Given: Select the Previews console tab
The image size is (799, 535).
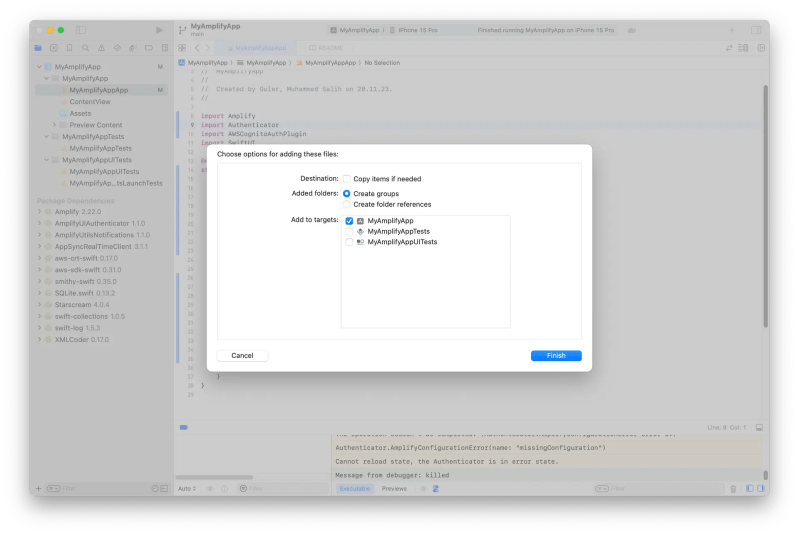Looking at the screenshot, I should pos(394,489).
